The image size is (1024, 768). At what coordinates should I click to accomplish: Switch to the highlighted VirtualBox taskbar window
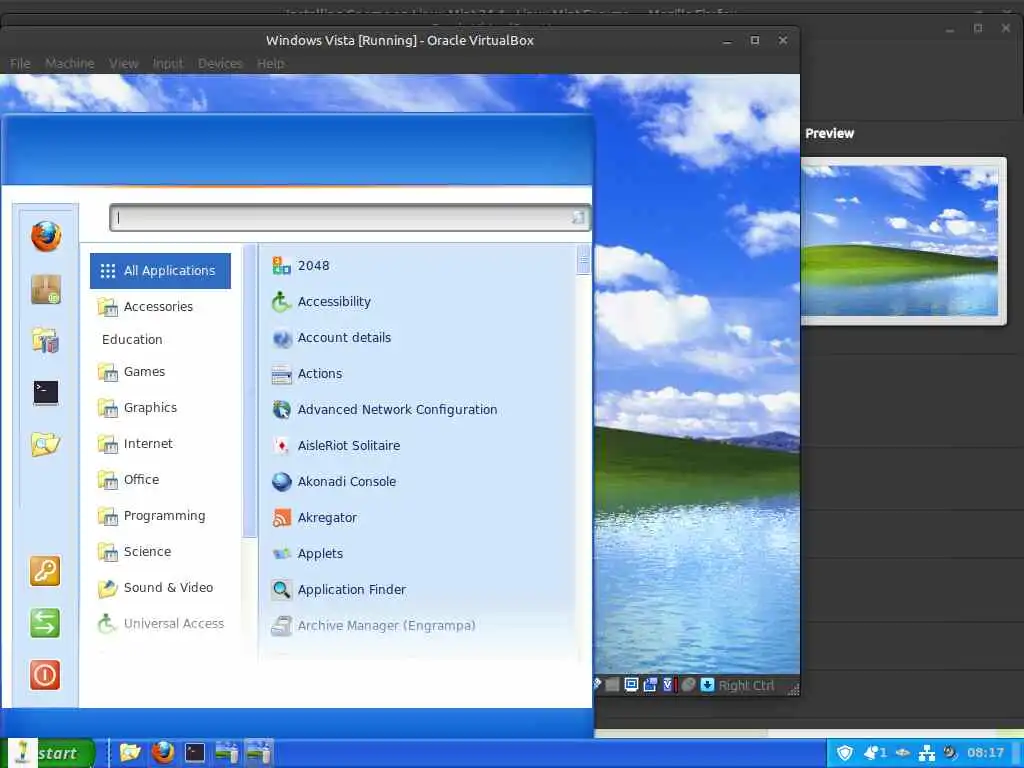pos(259,753)
